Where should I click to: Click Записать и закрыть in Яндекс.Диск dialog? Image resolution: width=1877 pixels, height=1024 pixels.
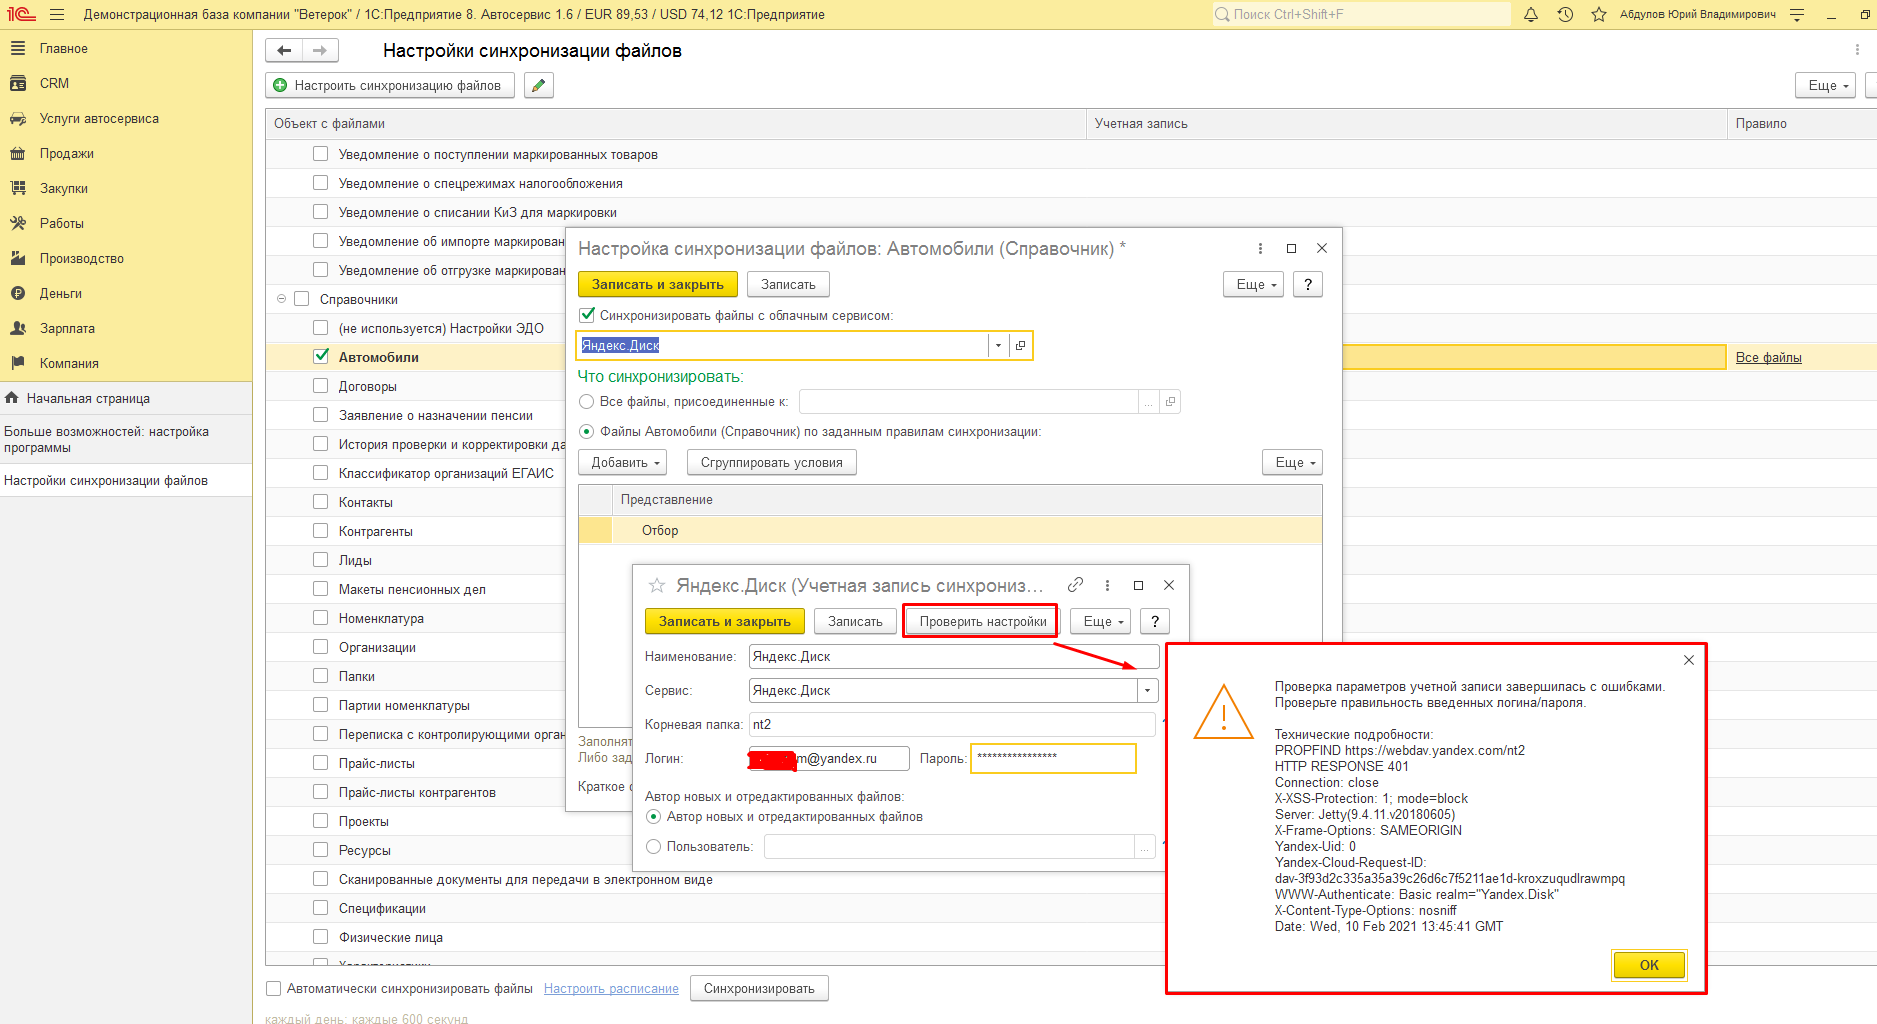pos(725,621)
